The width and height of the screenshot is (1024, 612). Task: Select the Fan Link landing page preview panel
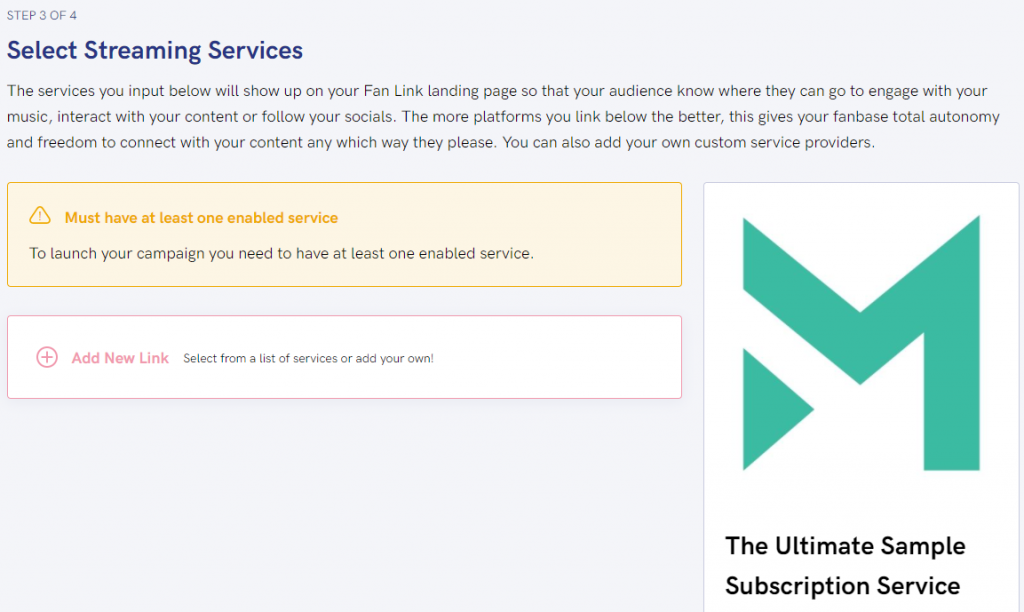tap(861, 395)
